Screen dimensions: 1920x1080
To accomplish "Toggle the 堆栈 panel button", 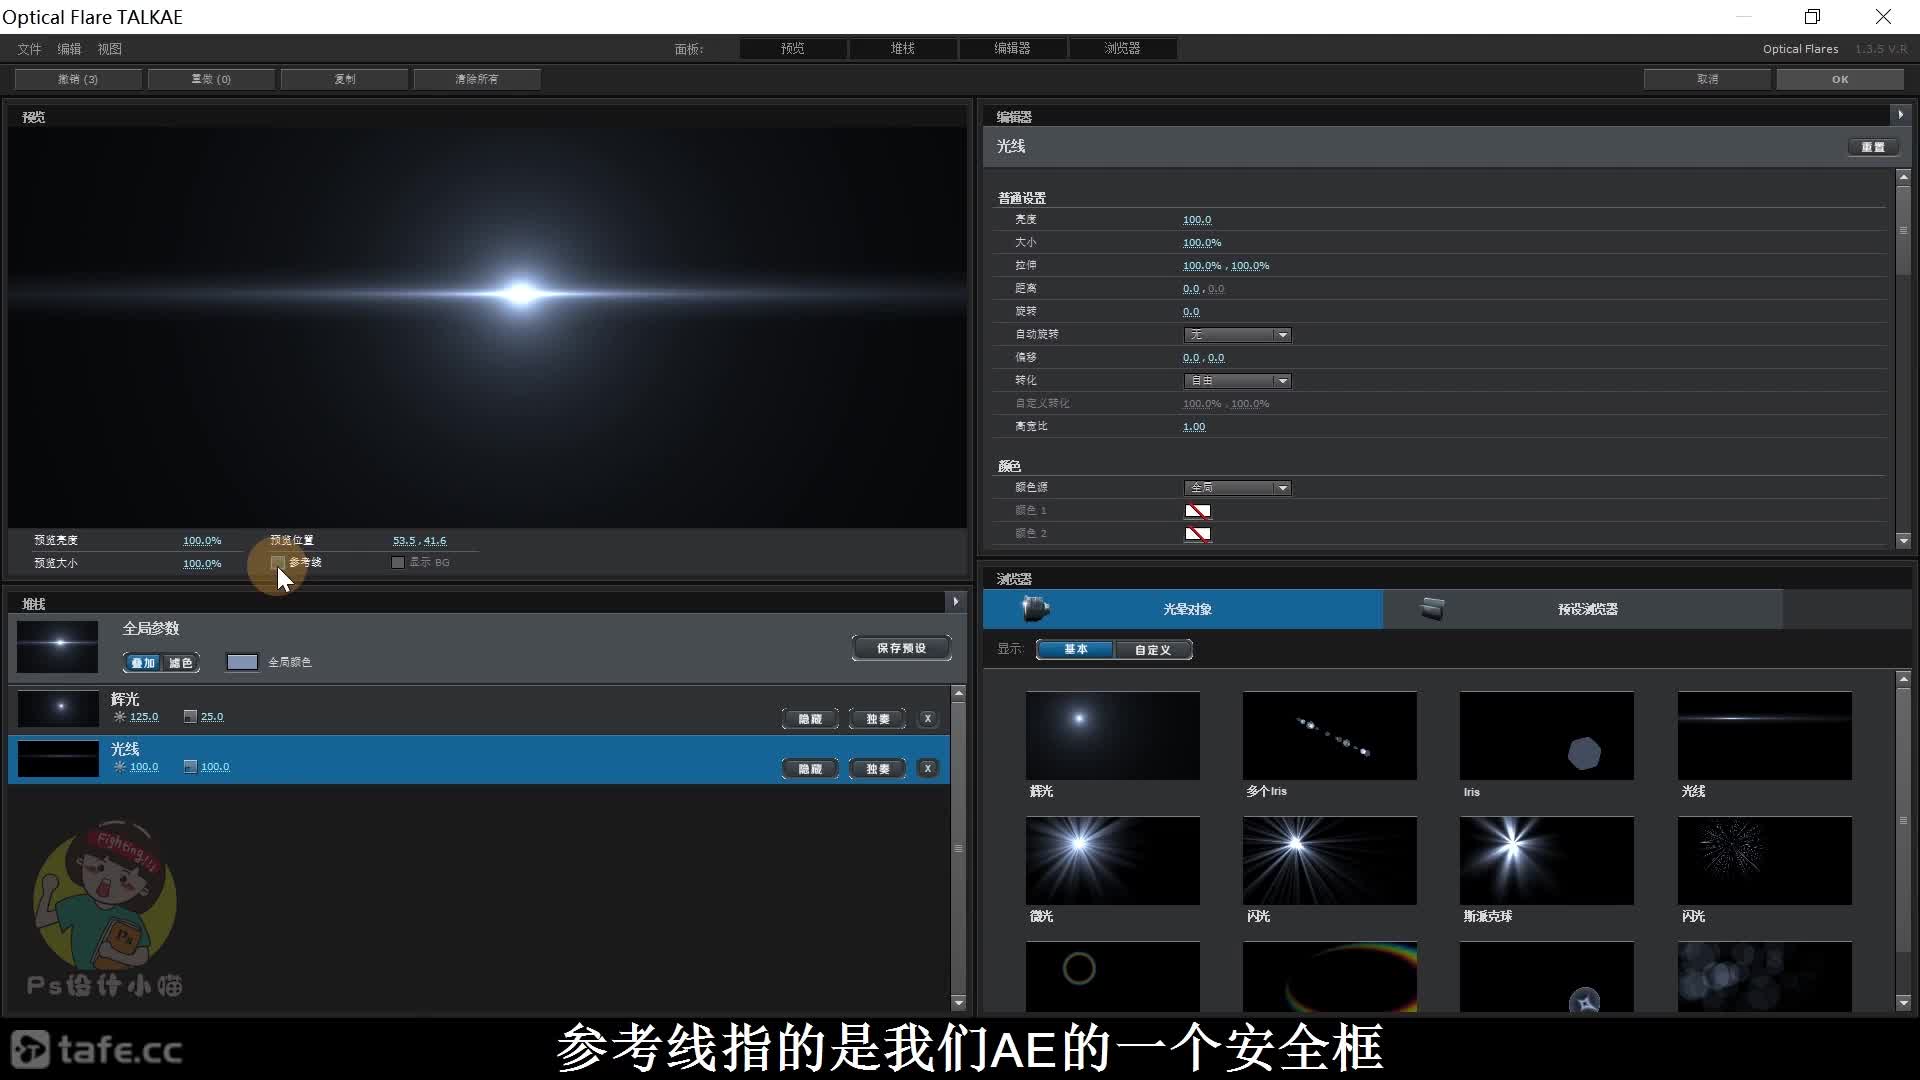I will tap(903, 48).
